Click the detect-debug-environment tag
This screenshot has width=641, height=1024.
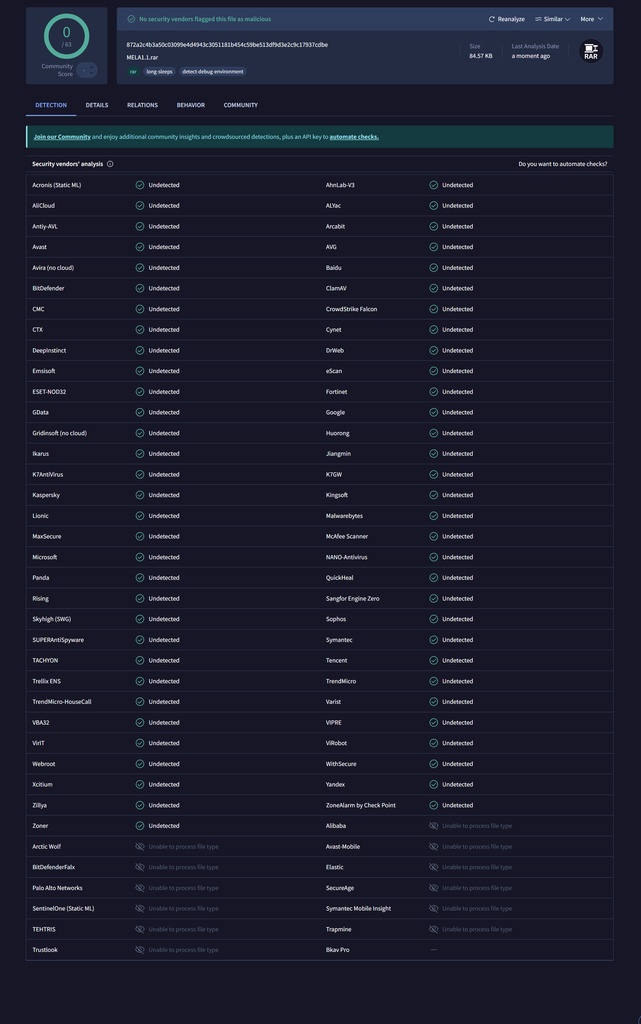click(213, 72)
